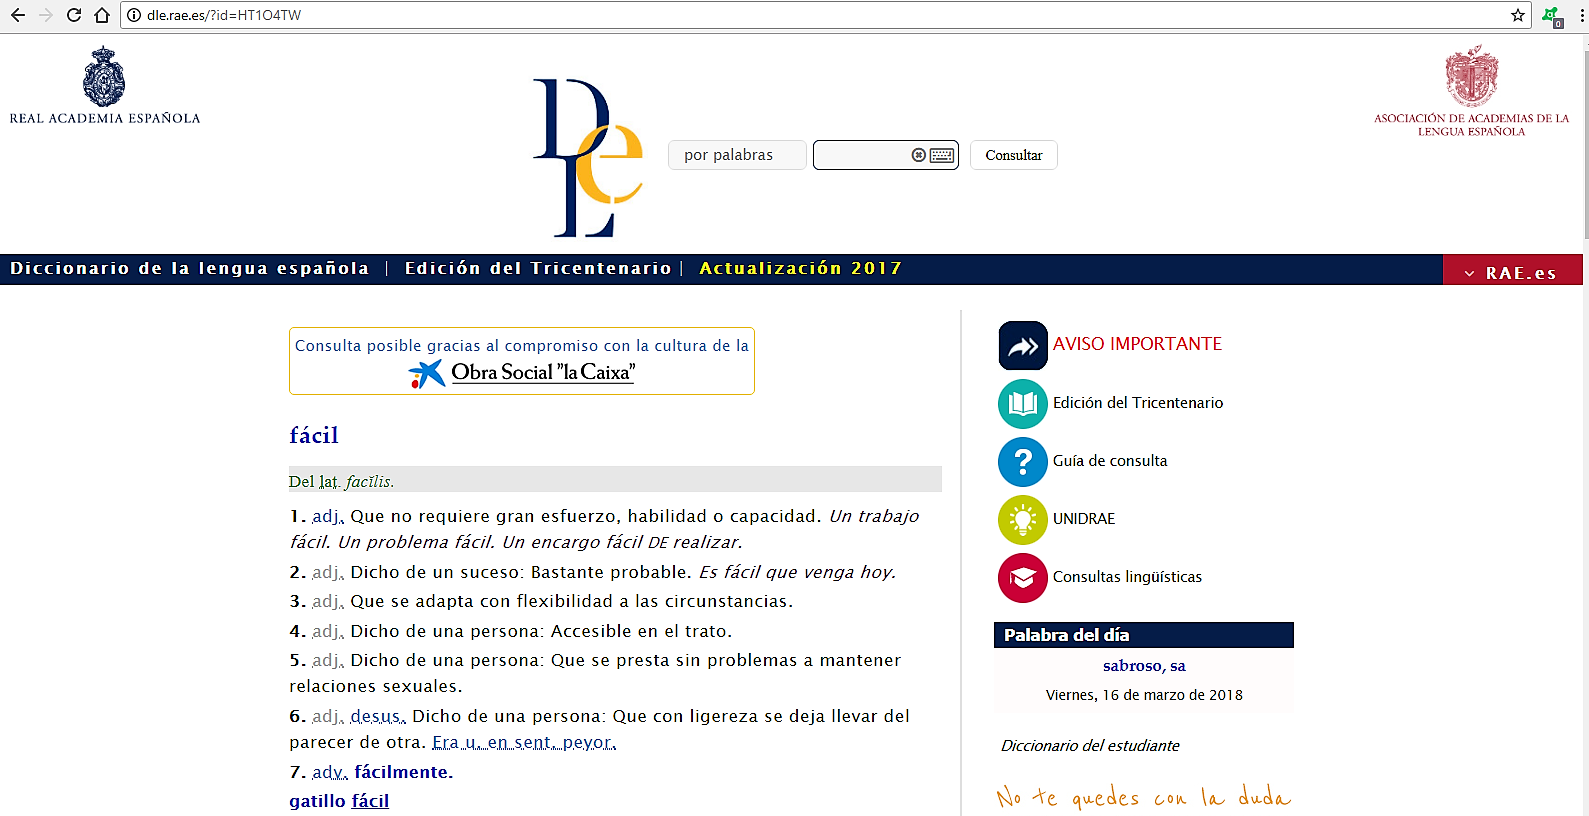Open the 'por palabras' search mode dropdown
The image size is (1589, 816).
[x=737, y=155]
